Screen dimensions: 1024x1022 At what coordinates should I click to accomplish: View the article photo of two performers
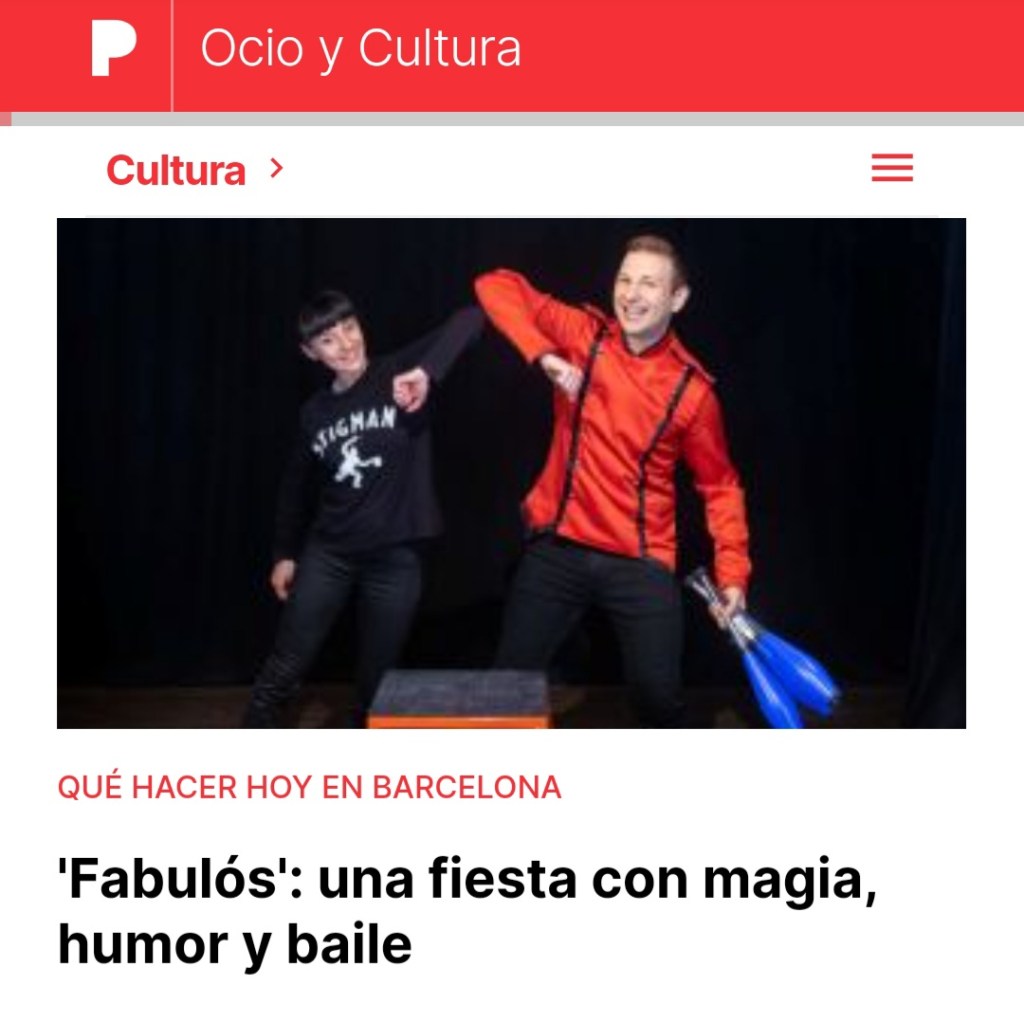(511, 473)
